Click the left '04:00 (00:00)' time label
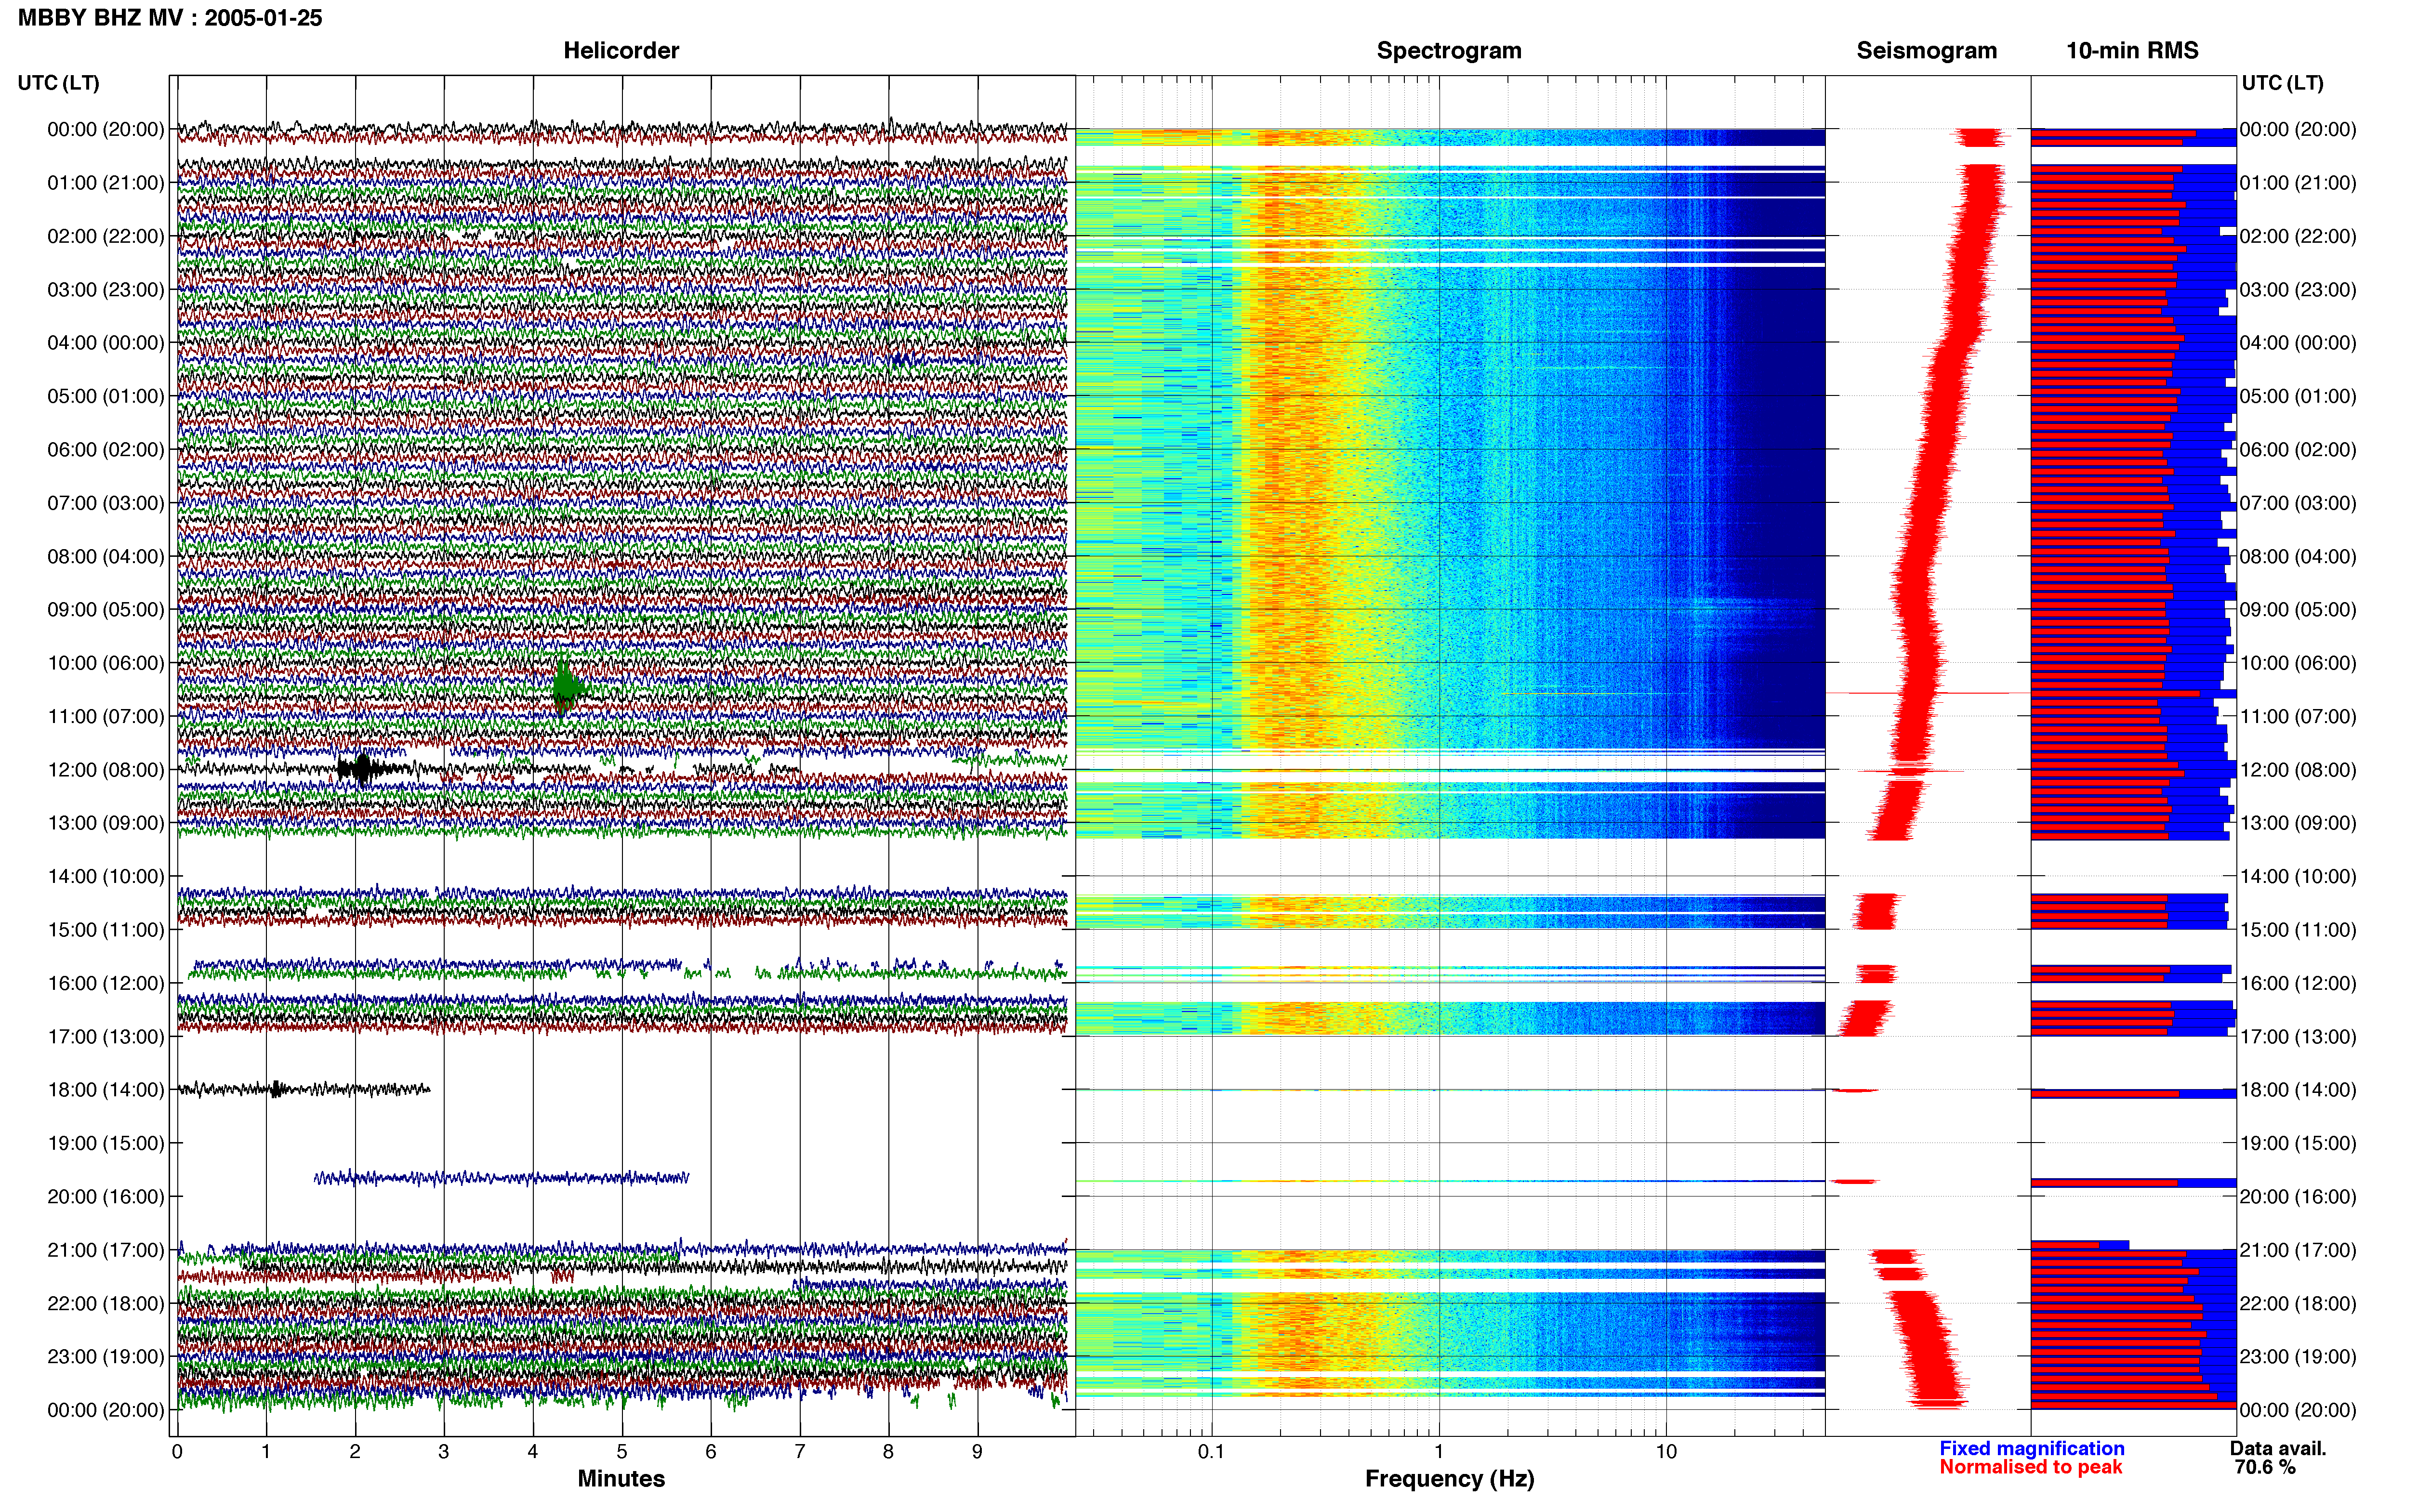 (106, 343)
